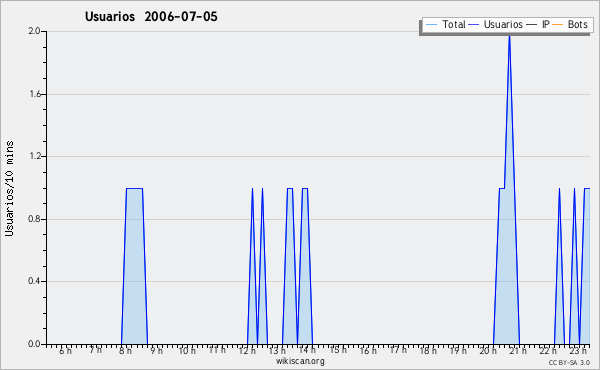Viewport: 600px width, 370px height.
Task: Click the '11 h' x-axis label
Action: coord(217,350)
